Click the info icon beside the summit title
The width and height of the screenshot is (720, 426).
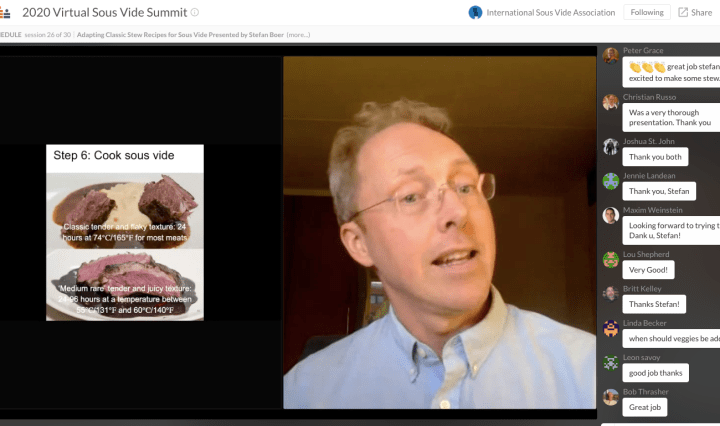coord(195,13)
